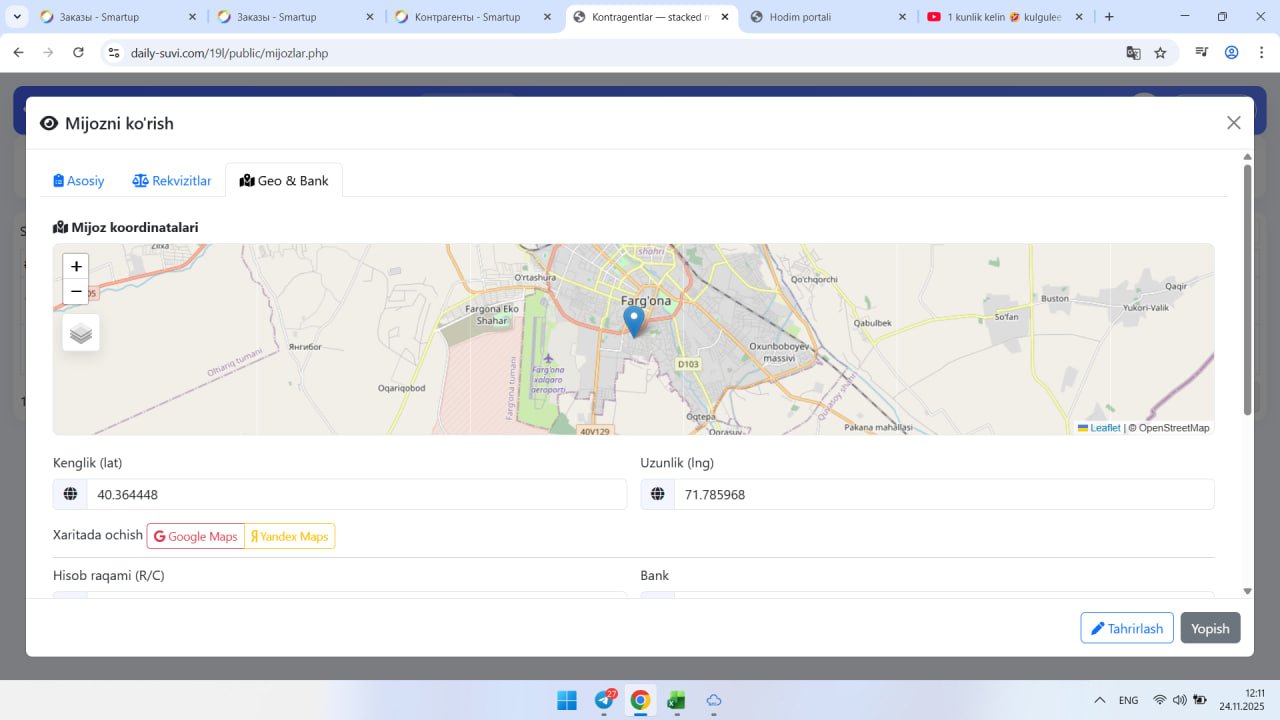Viewport: 1280px width, 720px height.
Task: Open Excel from the taskbar
Action: (x=676, y=700)
